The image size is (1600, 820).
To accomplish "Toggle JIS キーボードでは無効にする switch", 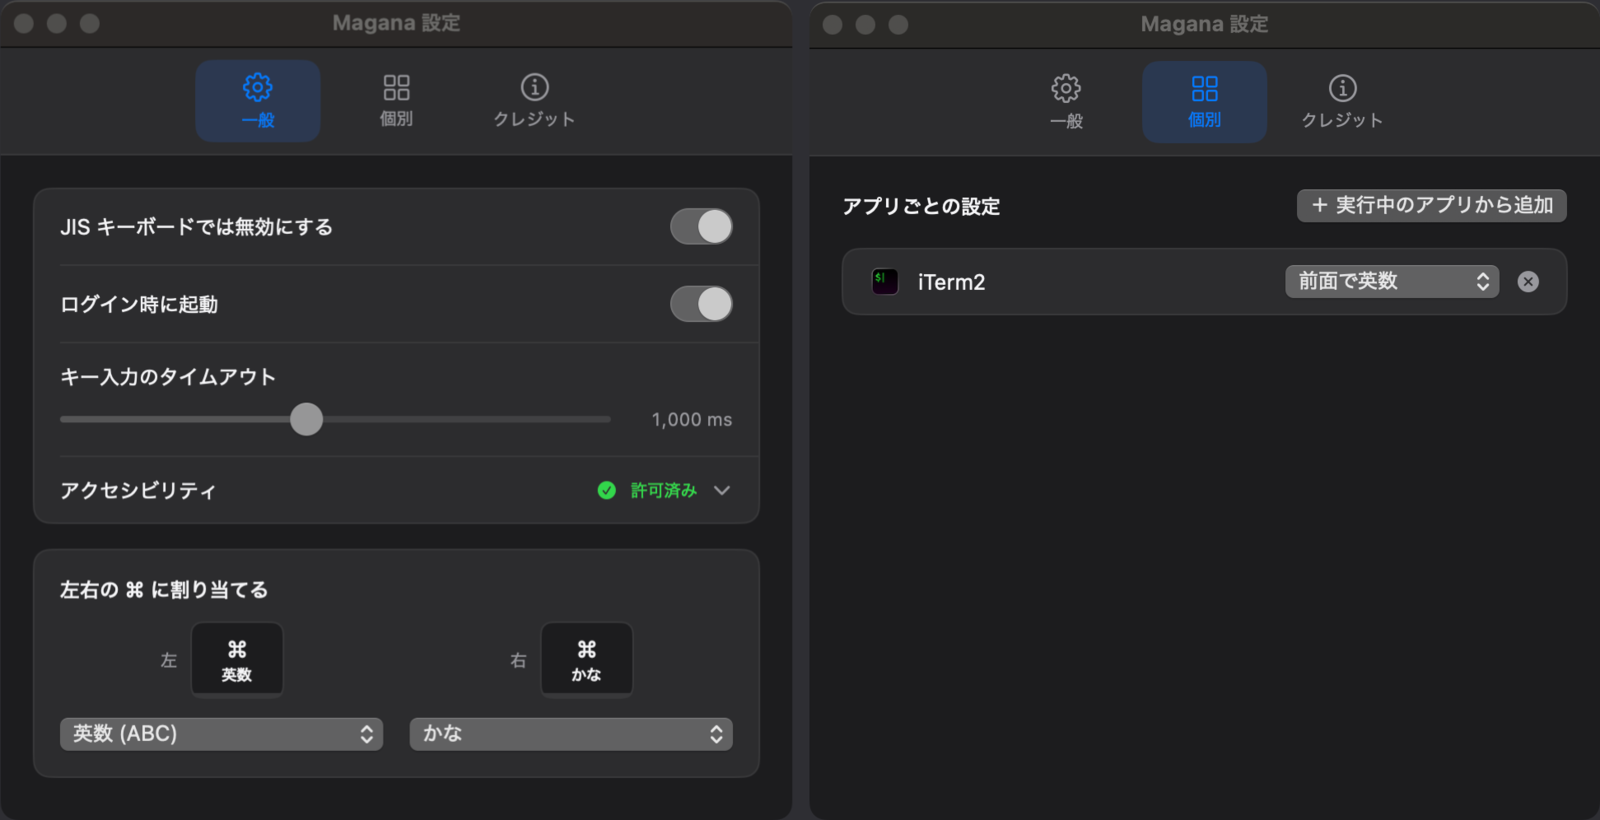I will coord(701,226).
